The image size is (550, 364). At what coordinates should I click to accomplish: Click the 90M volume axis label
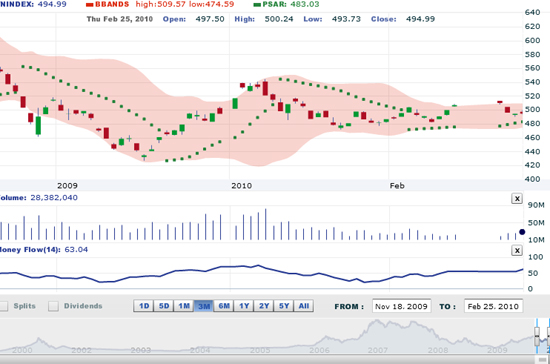(536, 205)
